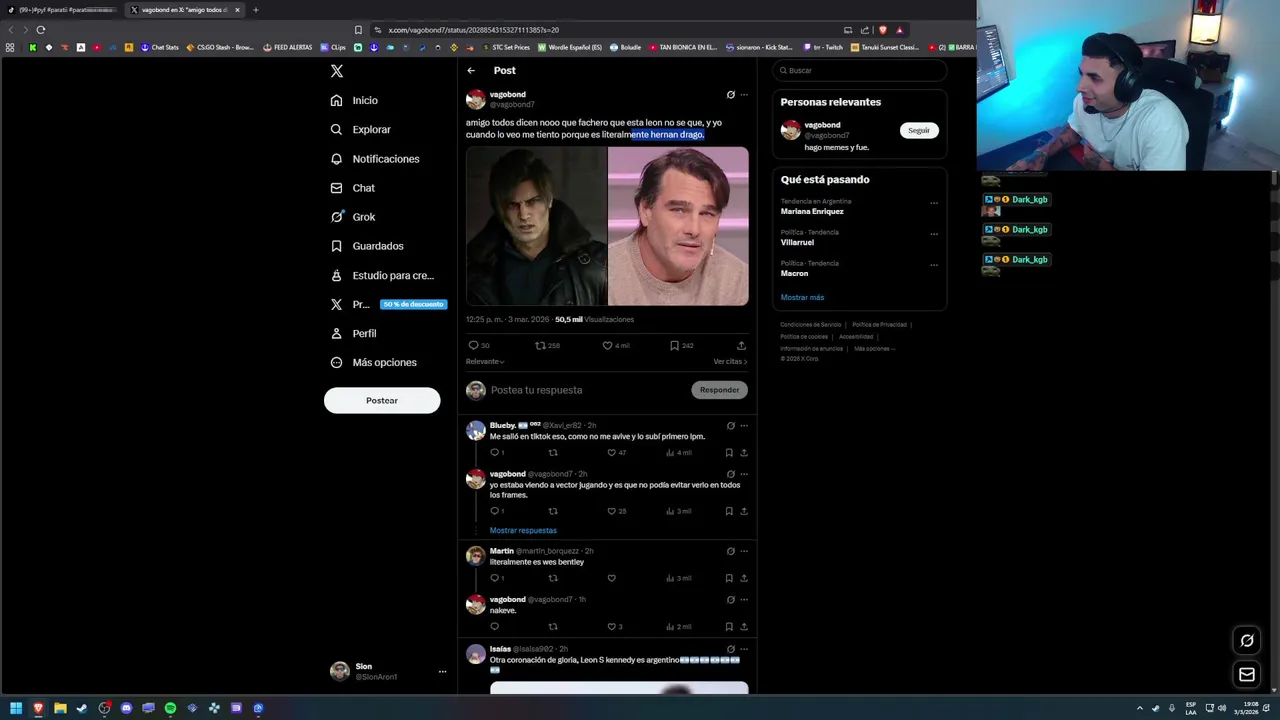Click Mostrar más under trends
The width and height of the screenshot is (1280, 720).
802,297
